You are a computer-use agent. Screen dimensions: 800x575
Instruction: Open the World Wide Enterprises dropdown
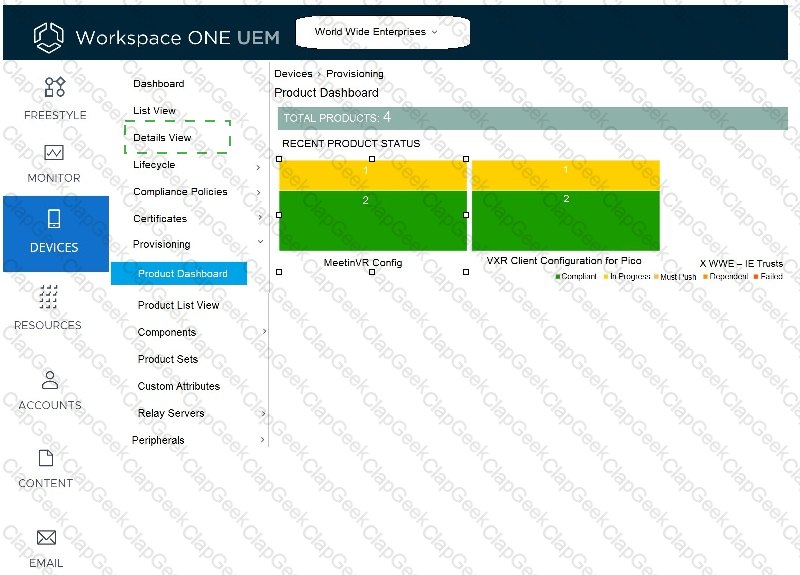click(x=376, y=32)
